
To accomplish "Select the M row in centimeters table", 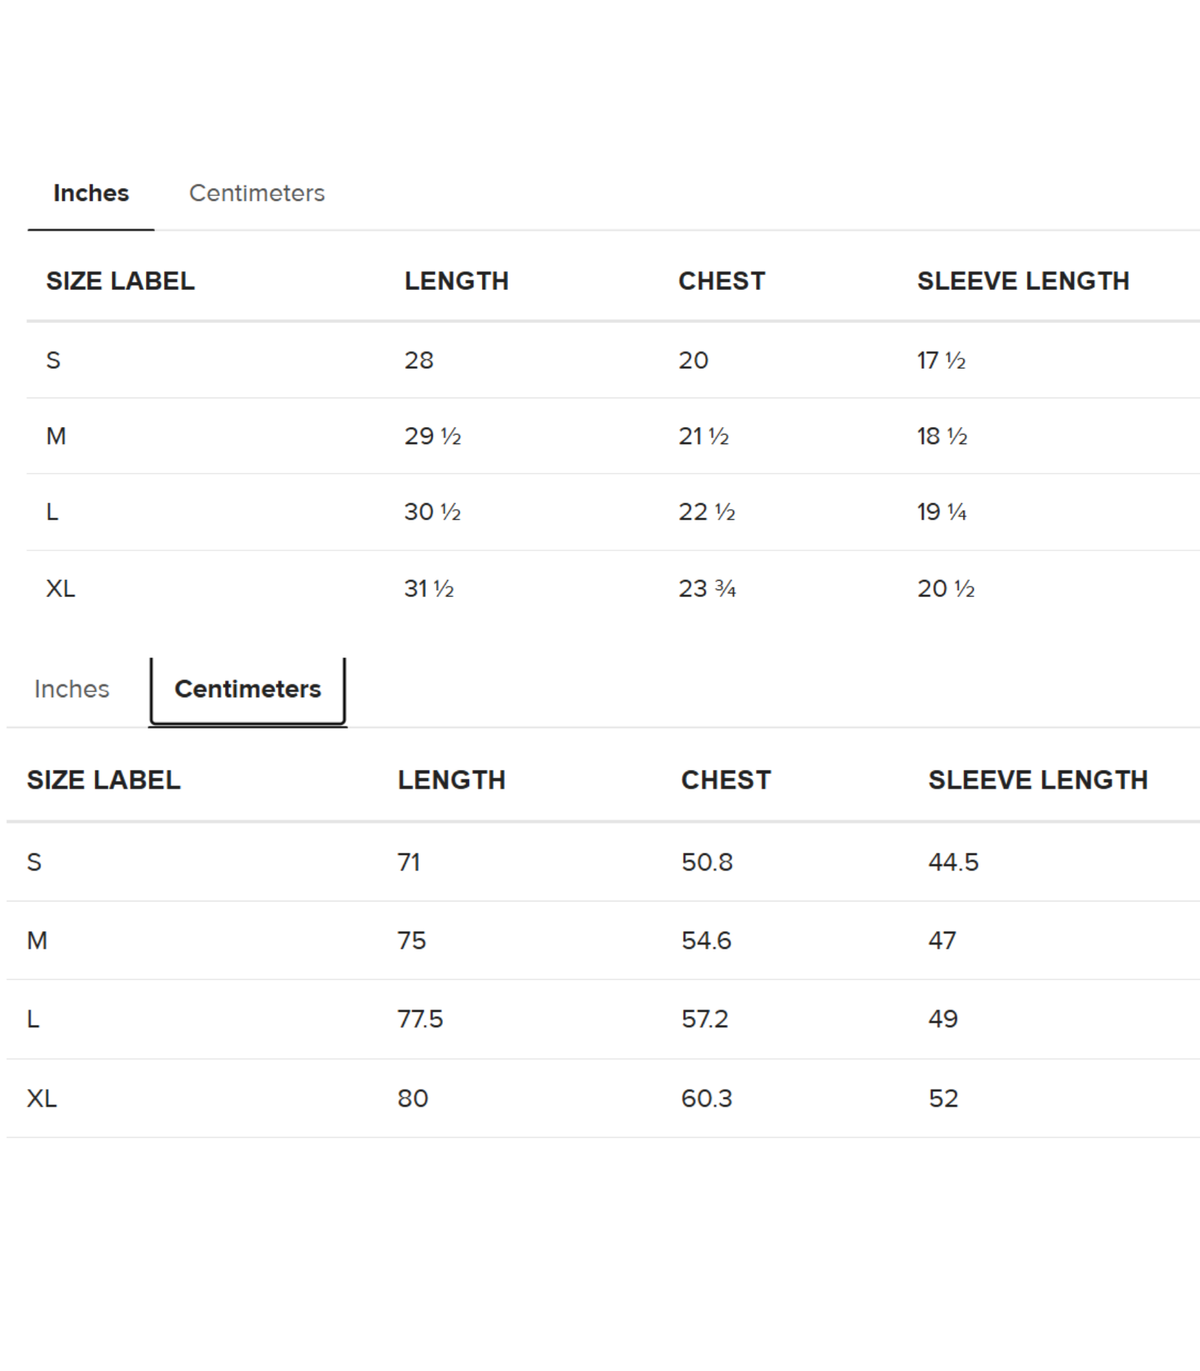I will click(603, 940).
